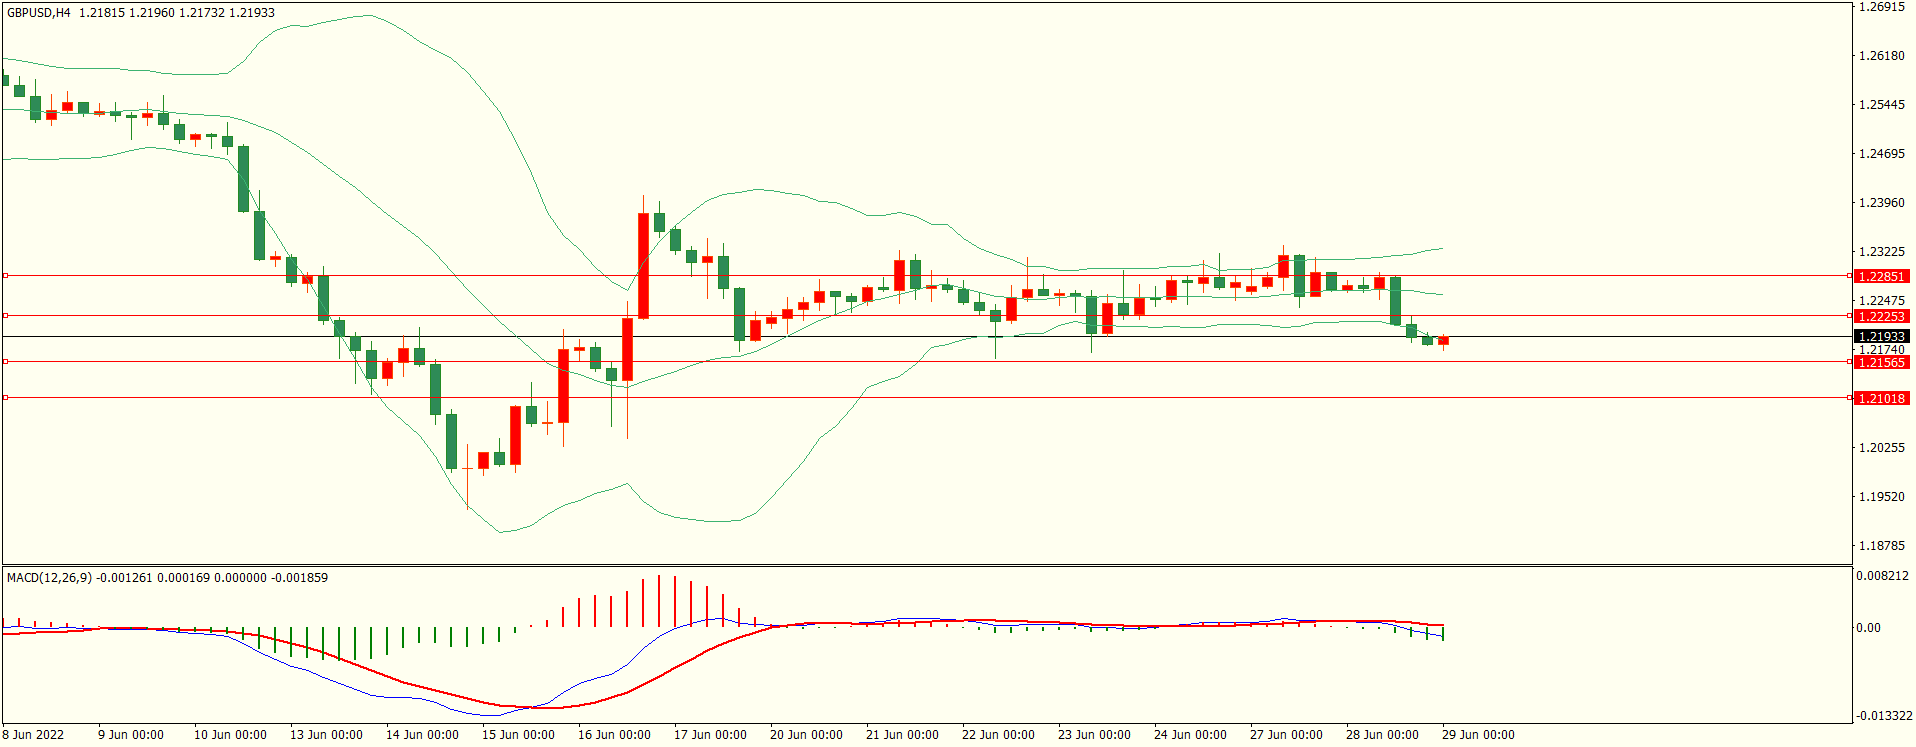Select the MACD -0.013322 scale label
Viewport: 1916px width, 747px height.
(1884, 716)
